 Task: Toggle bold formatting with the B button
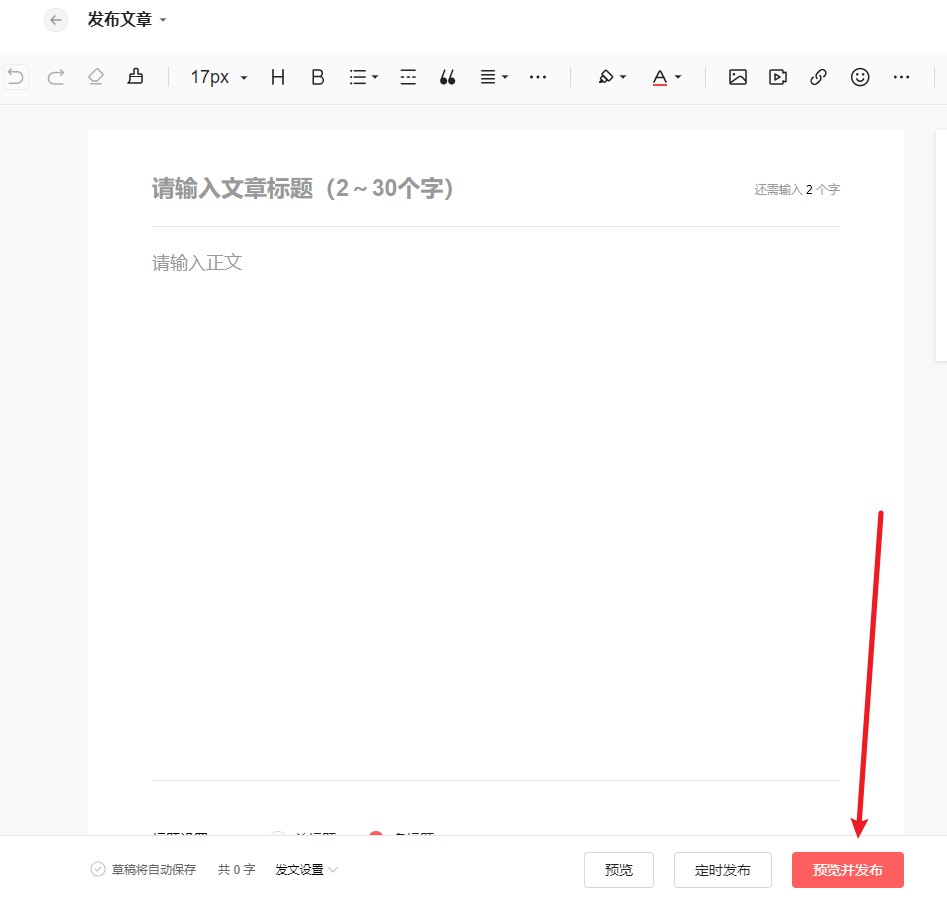(317, 77)
